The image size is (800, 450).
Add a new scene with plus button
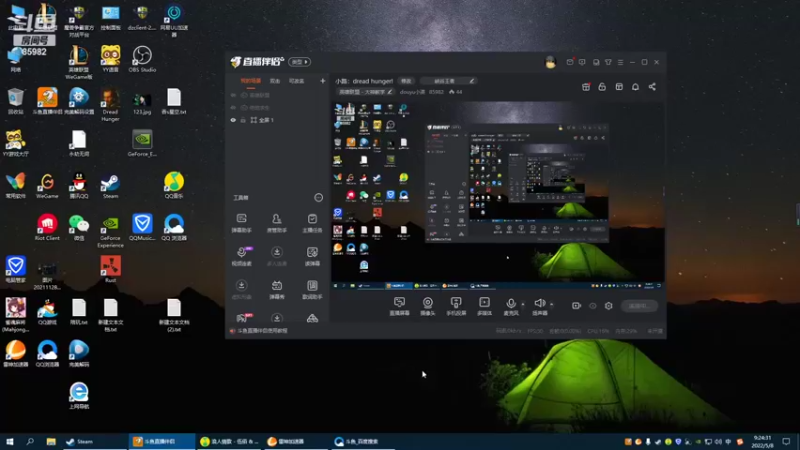[322, 81]
